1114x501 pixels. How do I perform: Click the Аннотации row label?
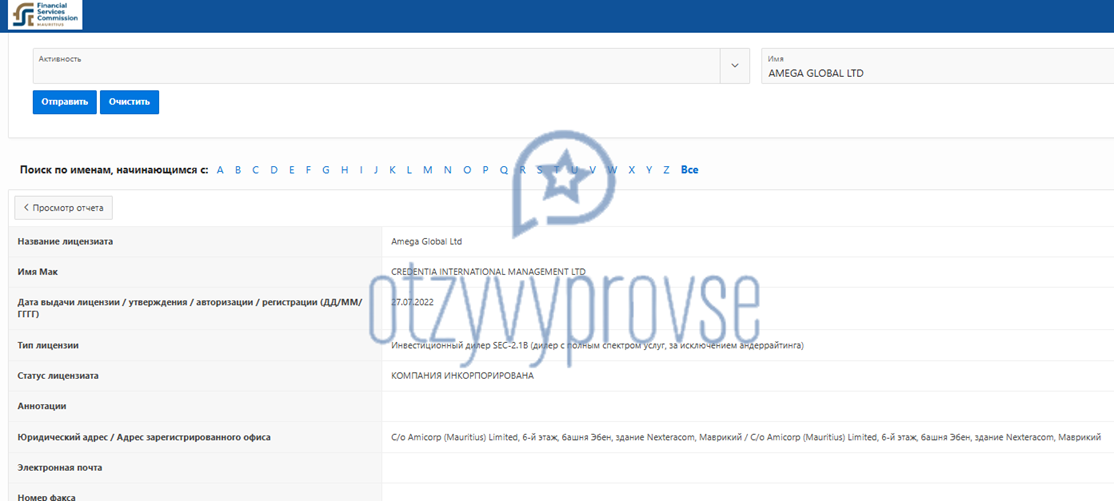(x=41, y=406)
